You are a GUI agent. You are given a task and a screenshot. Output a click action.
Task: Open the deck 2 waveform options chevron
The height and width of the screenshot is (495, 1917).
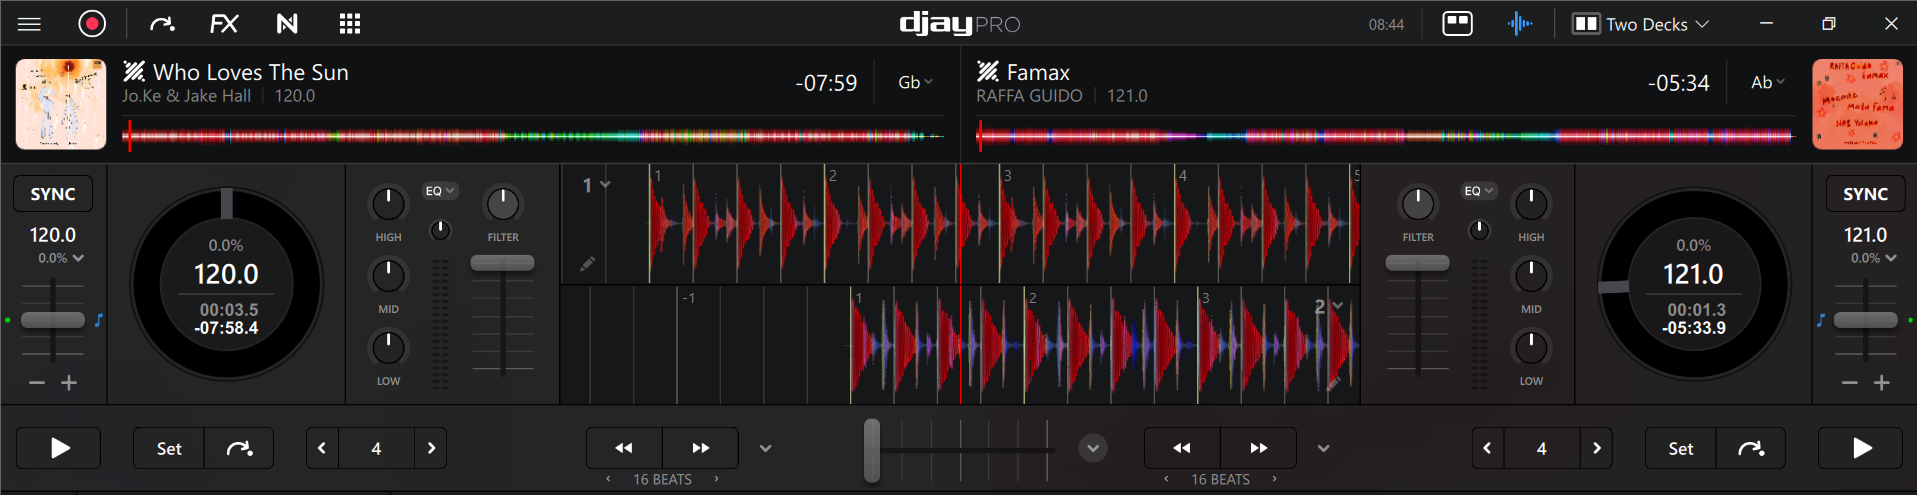point(1338,306)
